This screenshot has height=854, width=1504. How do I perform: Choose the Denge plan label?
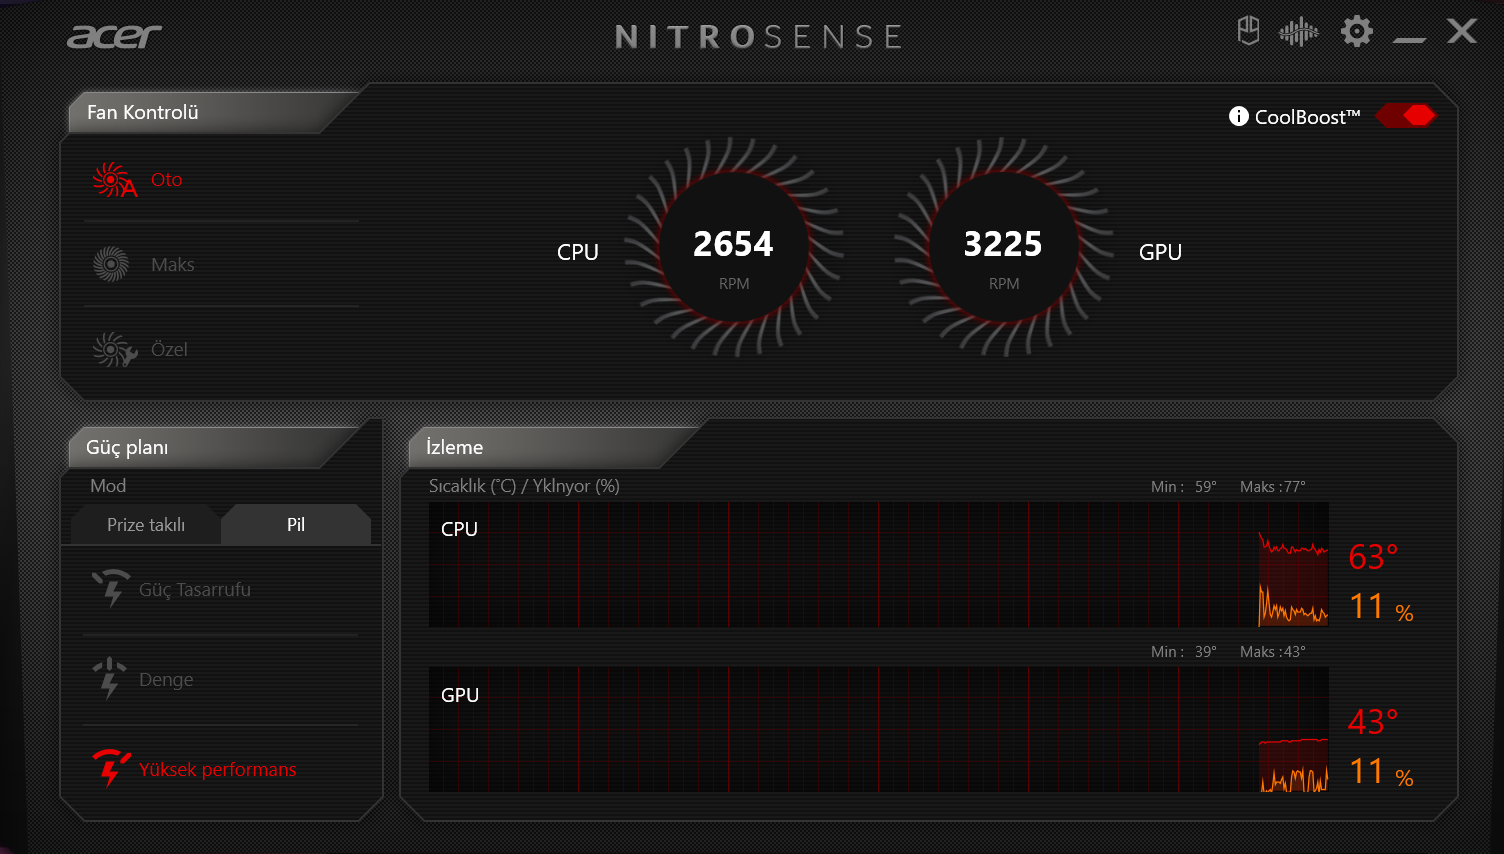coord(166,680)
